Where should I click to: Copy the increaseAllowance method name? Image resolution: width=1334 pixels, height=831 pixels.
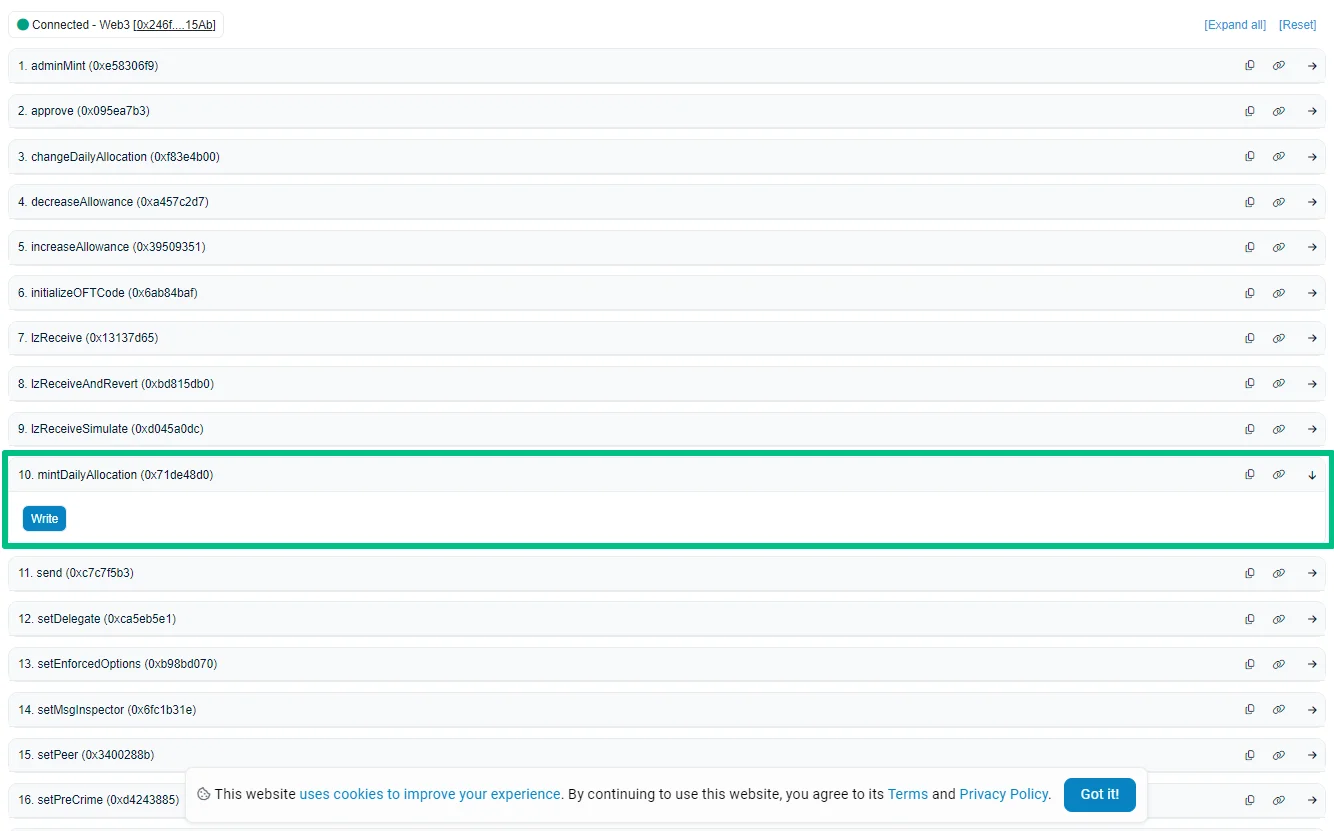click(x=1249, y=247)
